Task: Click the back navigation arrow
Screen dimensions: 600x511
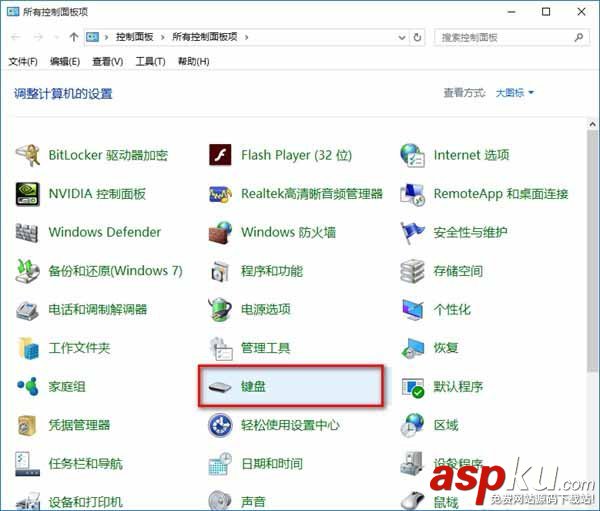Action: coord(16,37)
